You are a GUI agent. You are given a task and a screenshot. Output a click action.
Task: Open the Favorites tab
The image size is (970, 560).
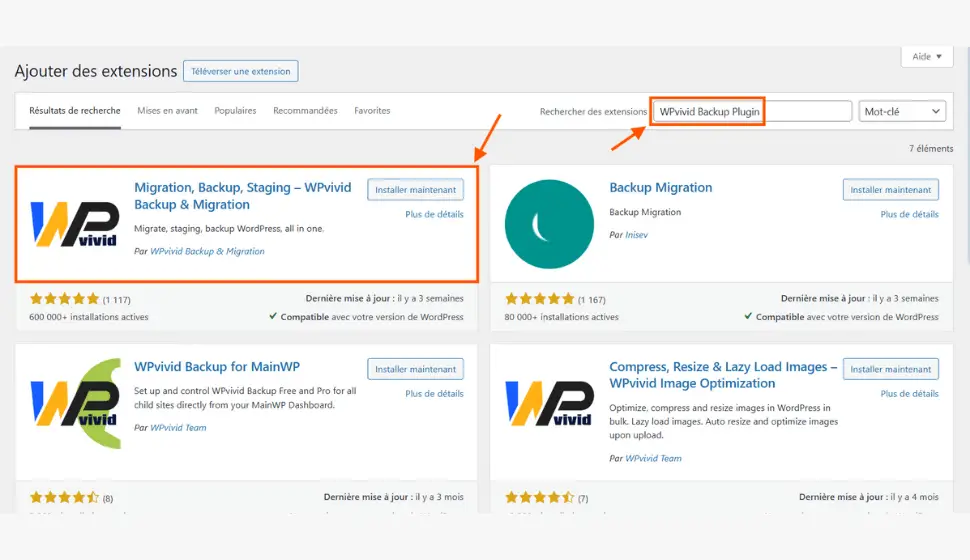click(372, 111)
